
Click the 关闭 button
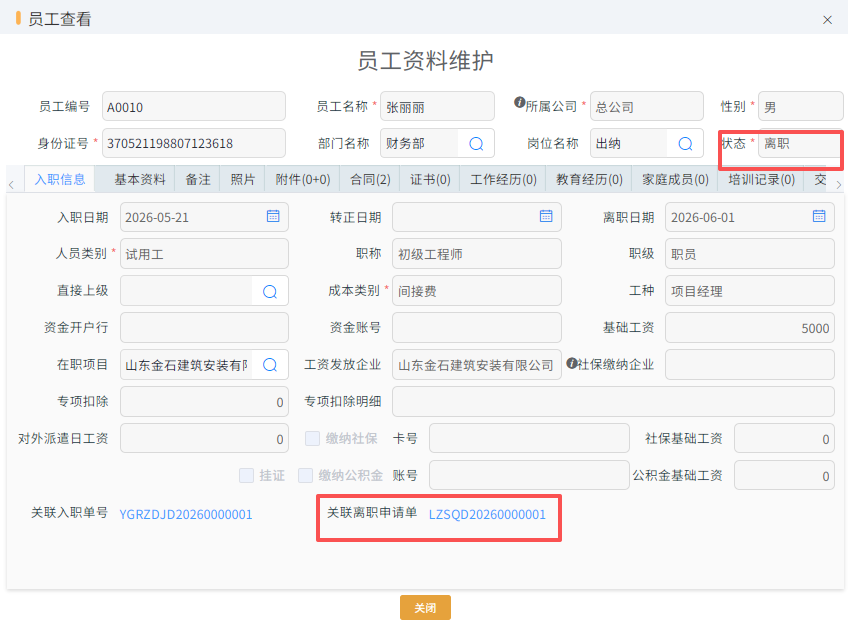(425, 608)
